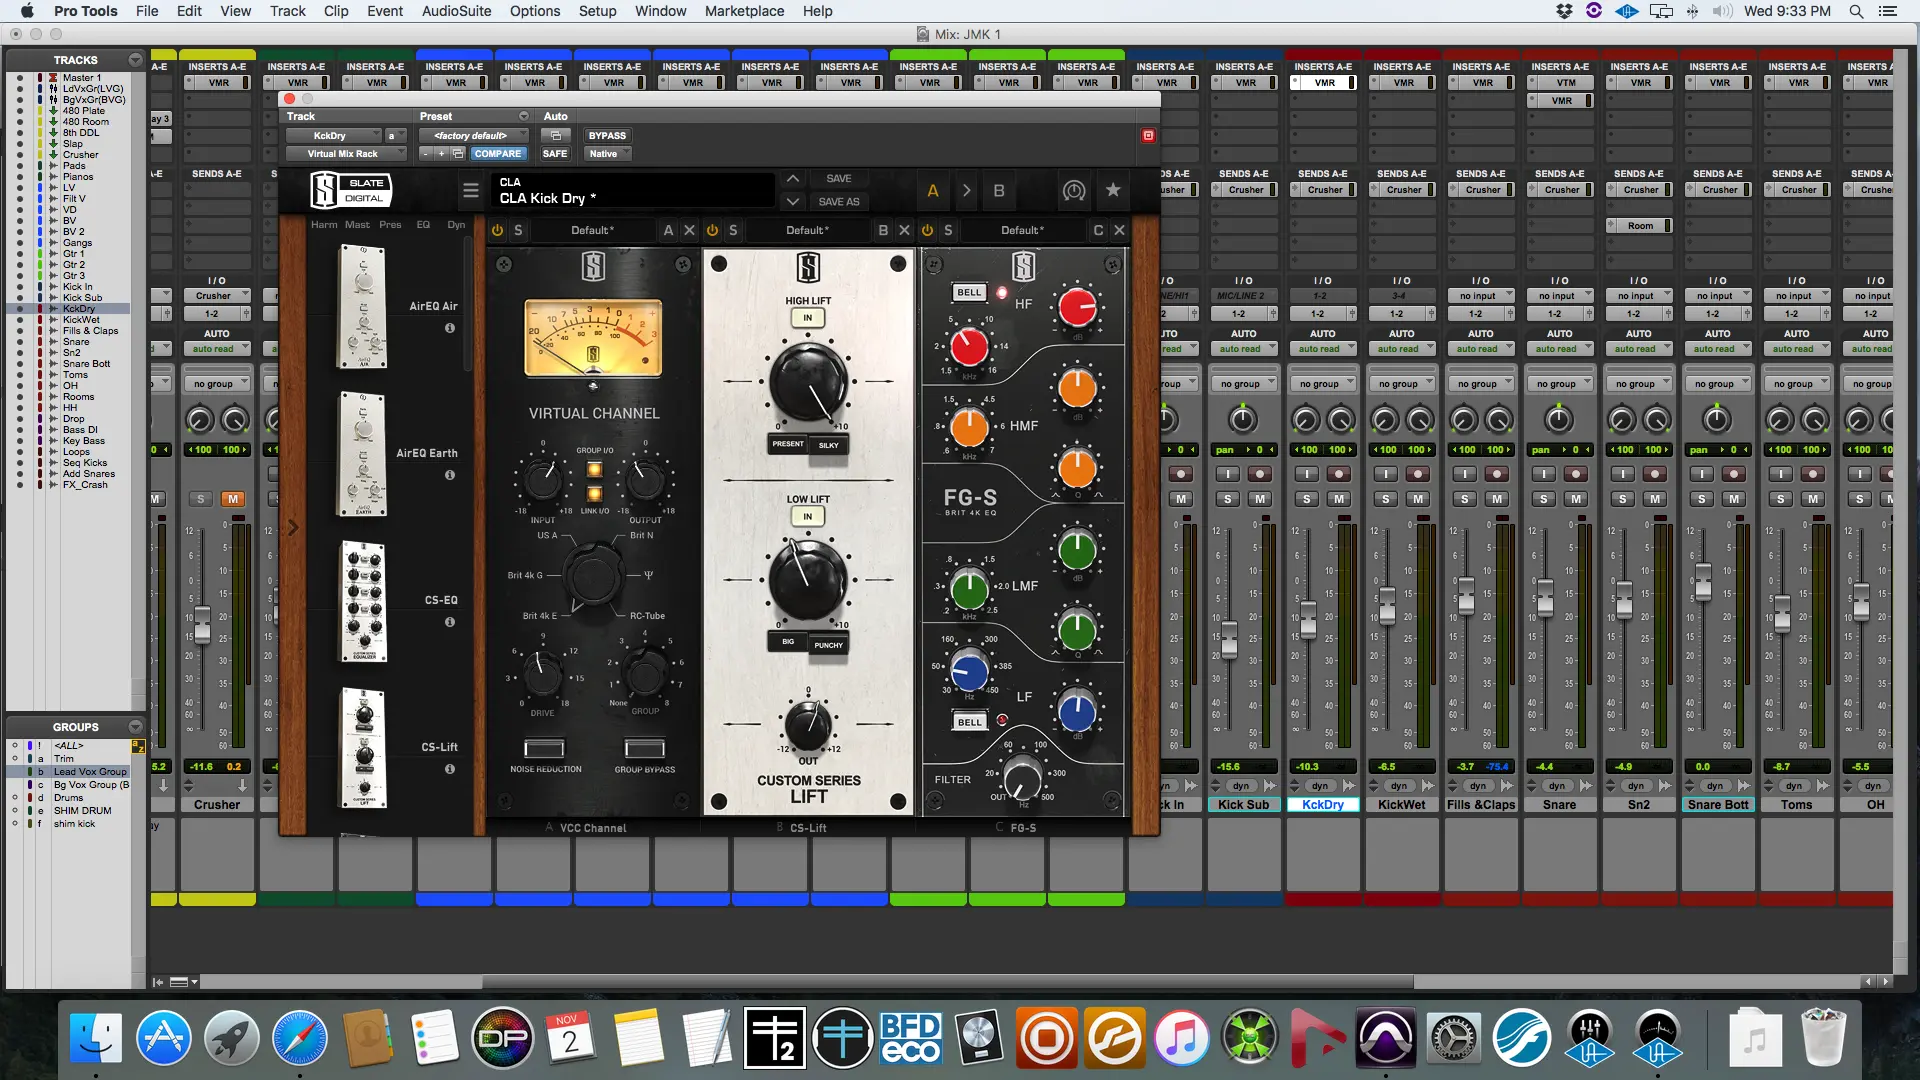The image size is (1920, 1080).
Task: Switch to setting B
Action: 999,190
